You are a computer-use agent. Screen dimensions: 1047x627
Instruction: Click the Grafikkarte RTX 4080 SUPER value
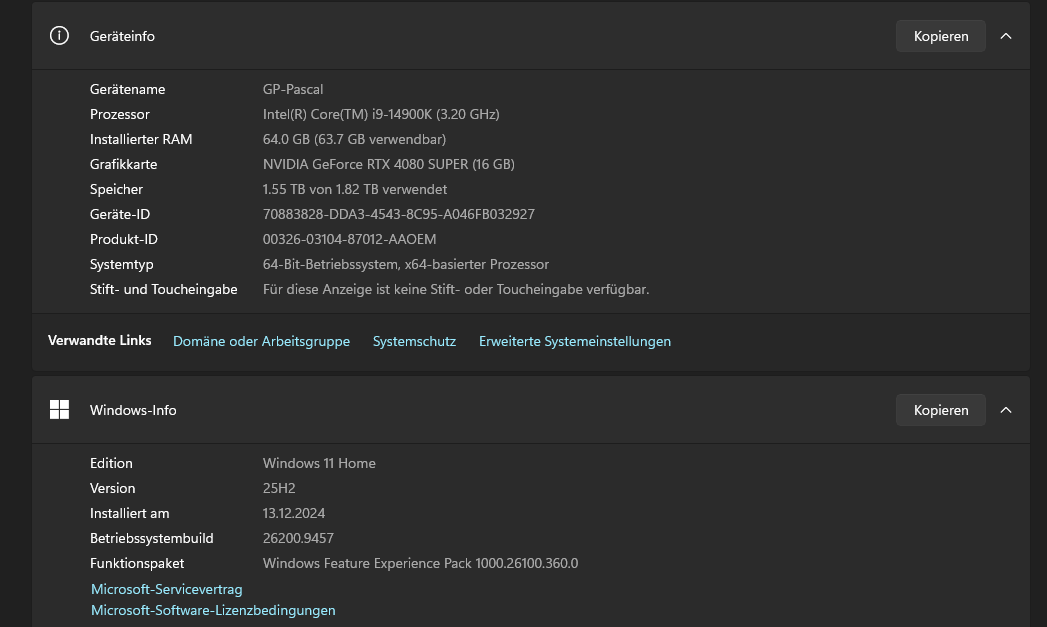389,164
